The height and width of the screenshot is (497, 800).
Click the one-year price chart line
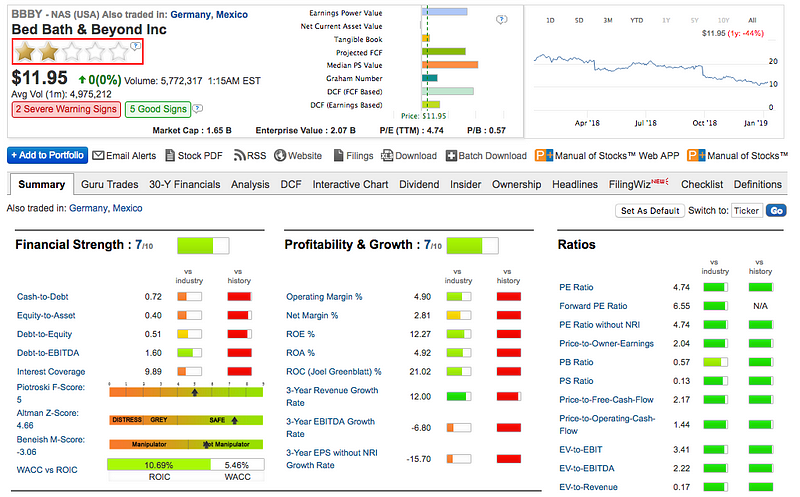651,69
